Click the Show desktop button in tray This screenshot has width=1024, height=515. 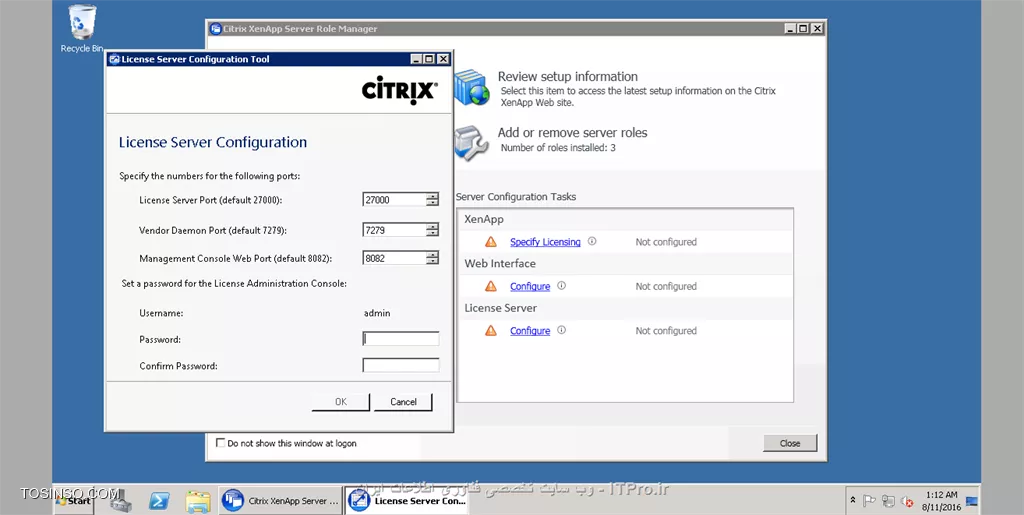(972, 501)
